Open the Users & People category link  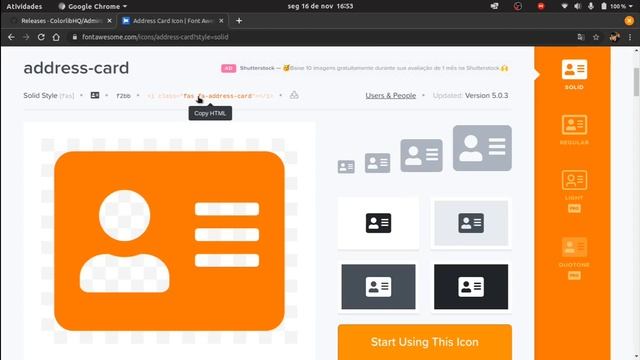click(391, 96)
